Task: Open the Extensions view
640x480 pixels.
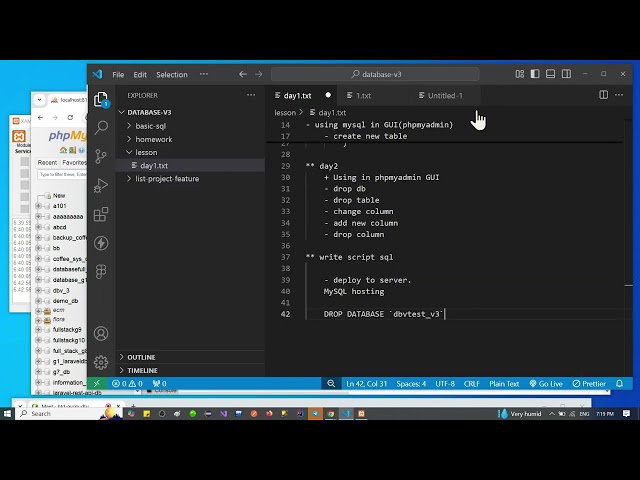Action: [101, 214]
